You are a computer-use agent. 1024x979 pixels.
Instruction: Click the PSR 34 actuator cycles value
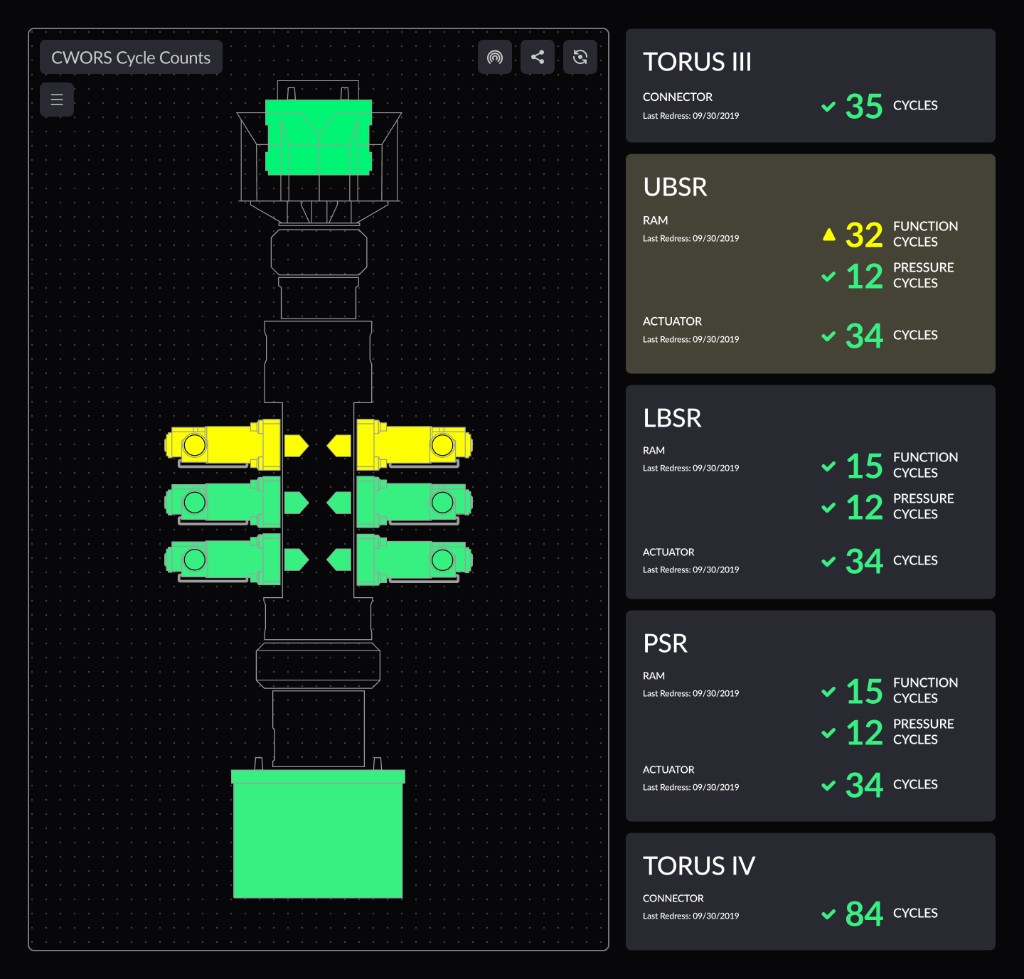(864, 785)
